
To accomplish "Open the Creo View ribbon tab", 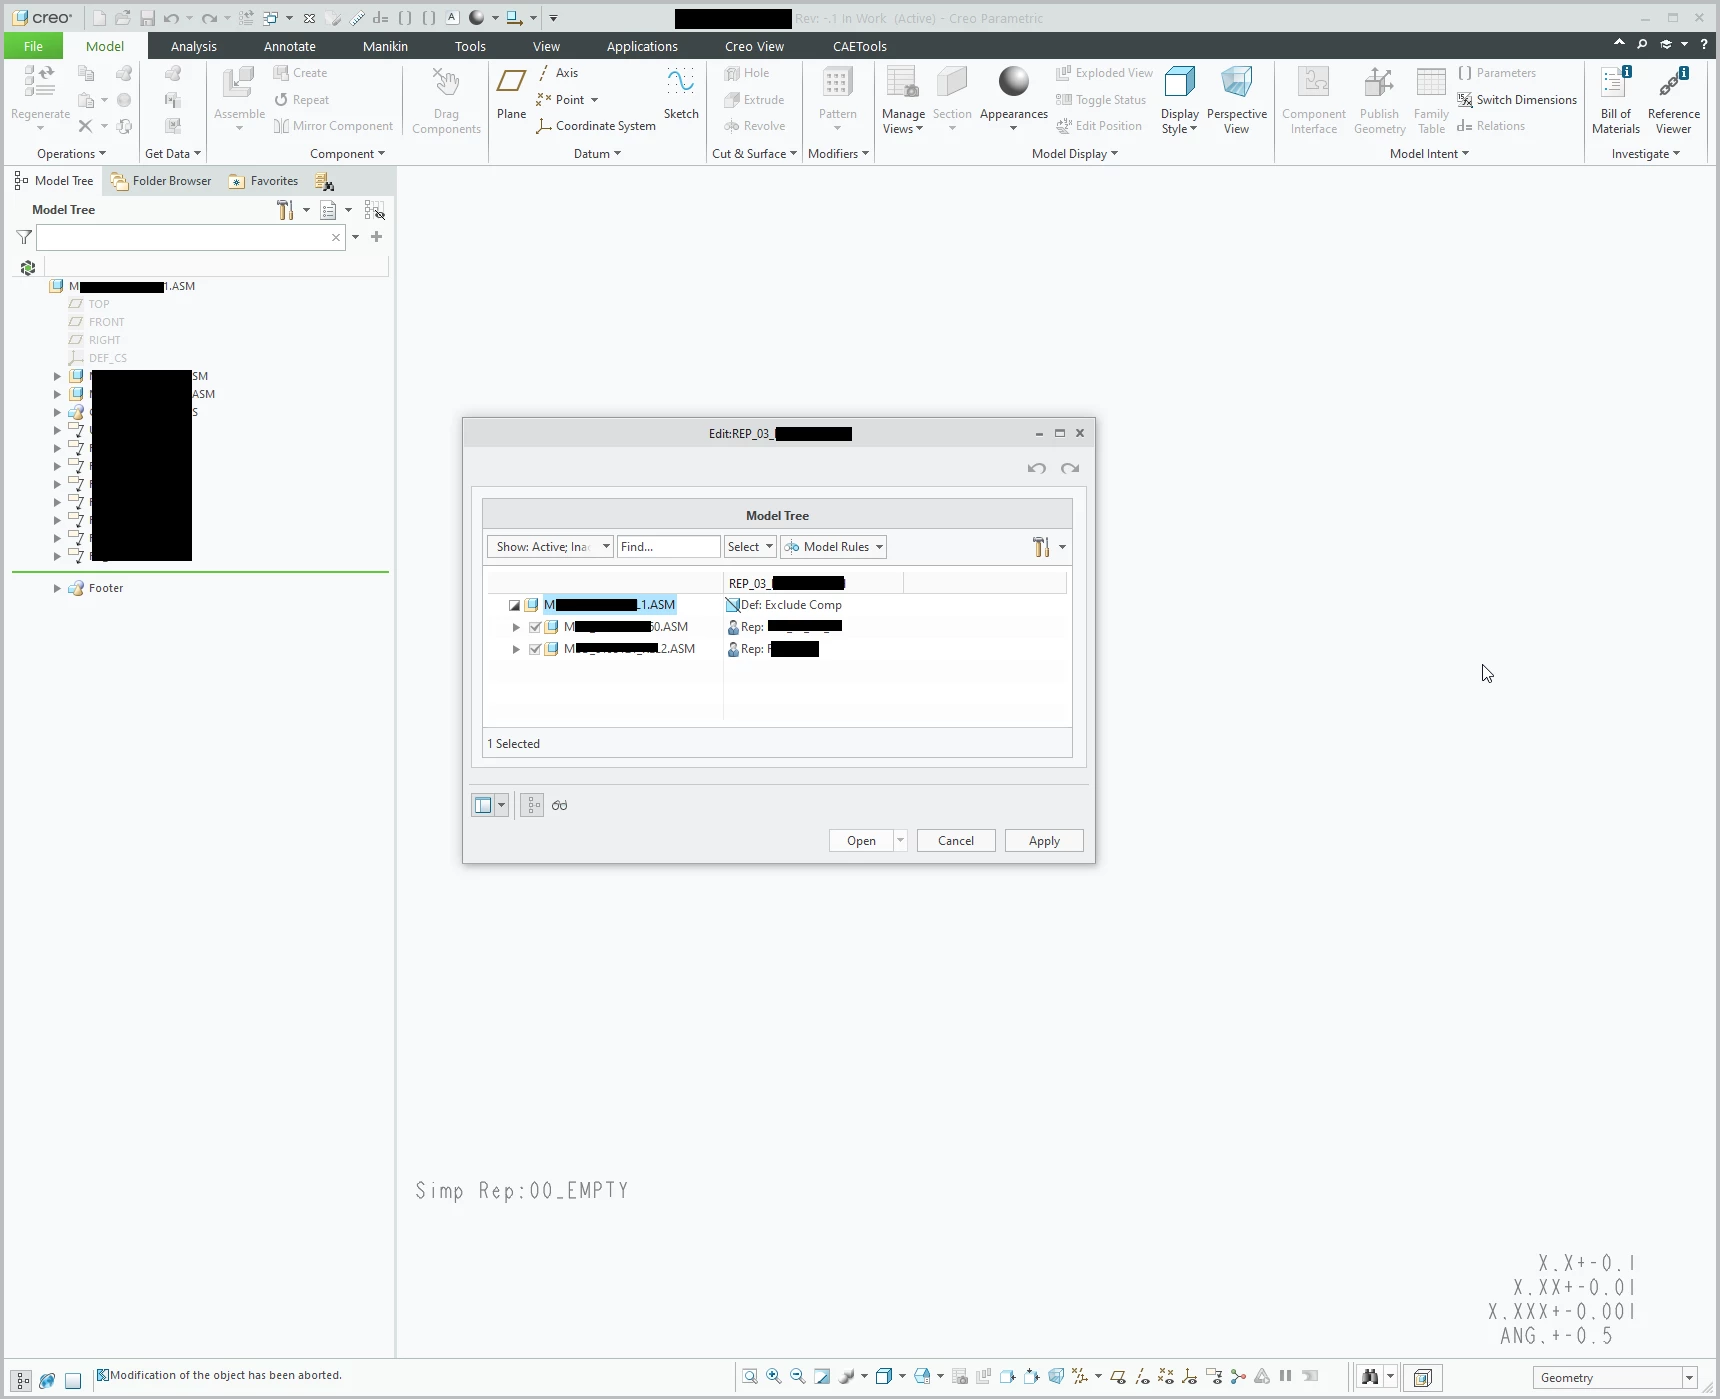I will coord(754,46).
